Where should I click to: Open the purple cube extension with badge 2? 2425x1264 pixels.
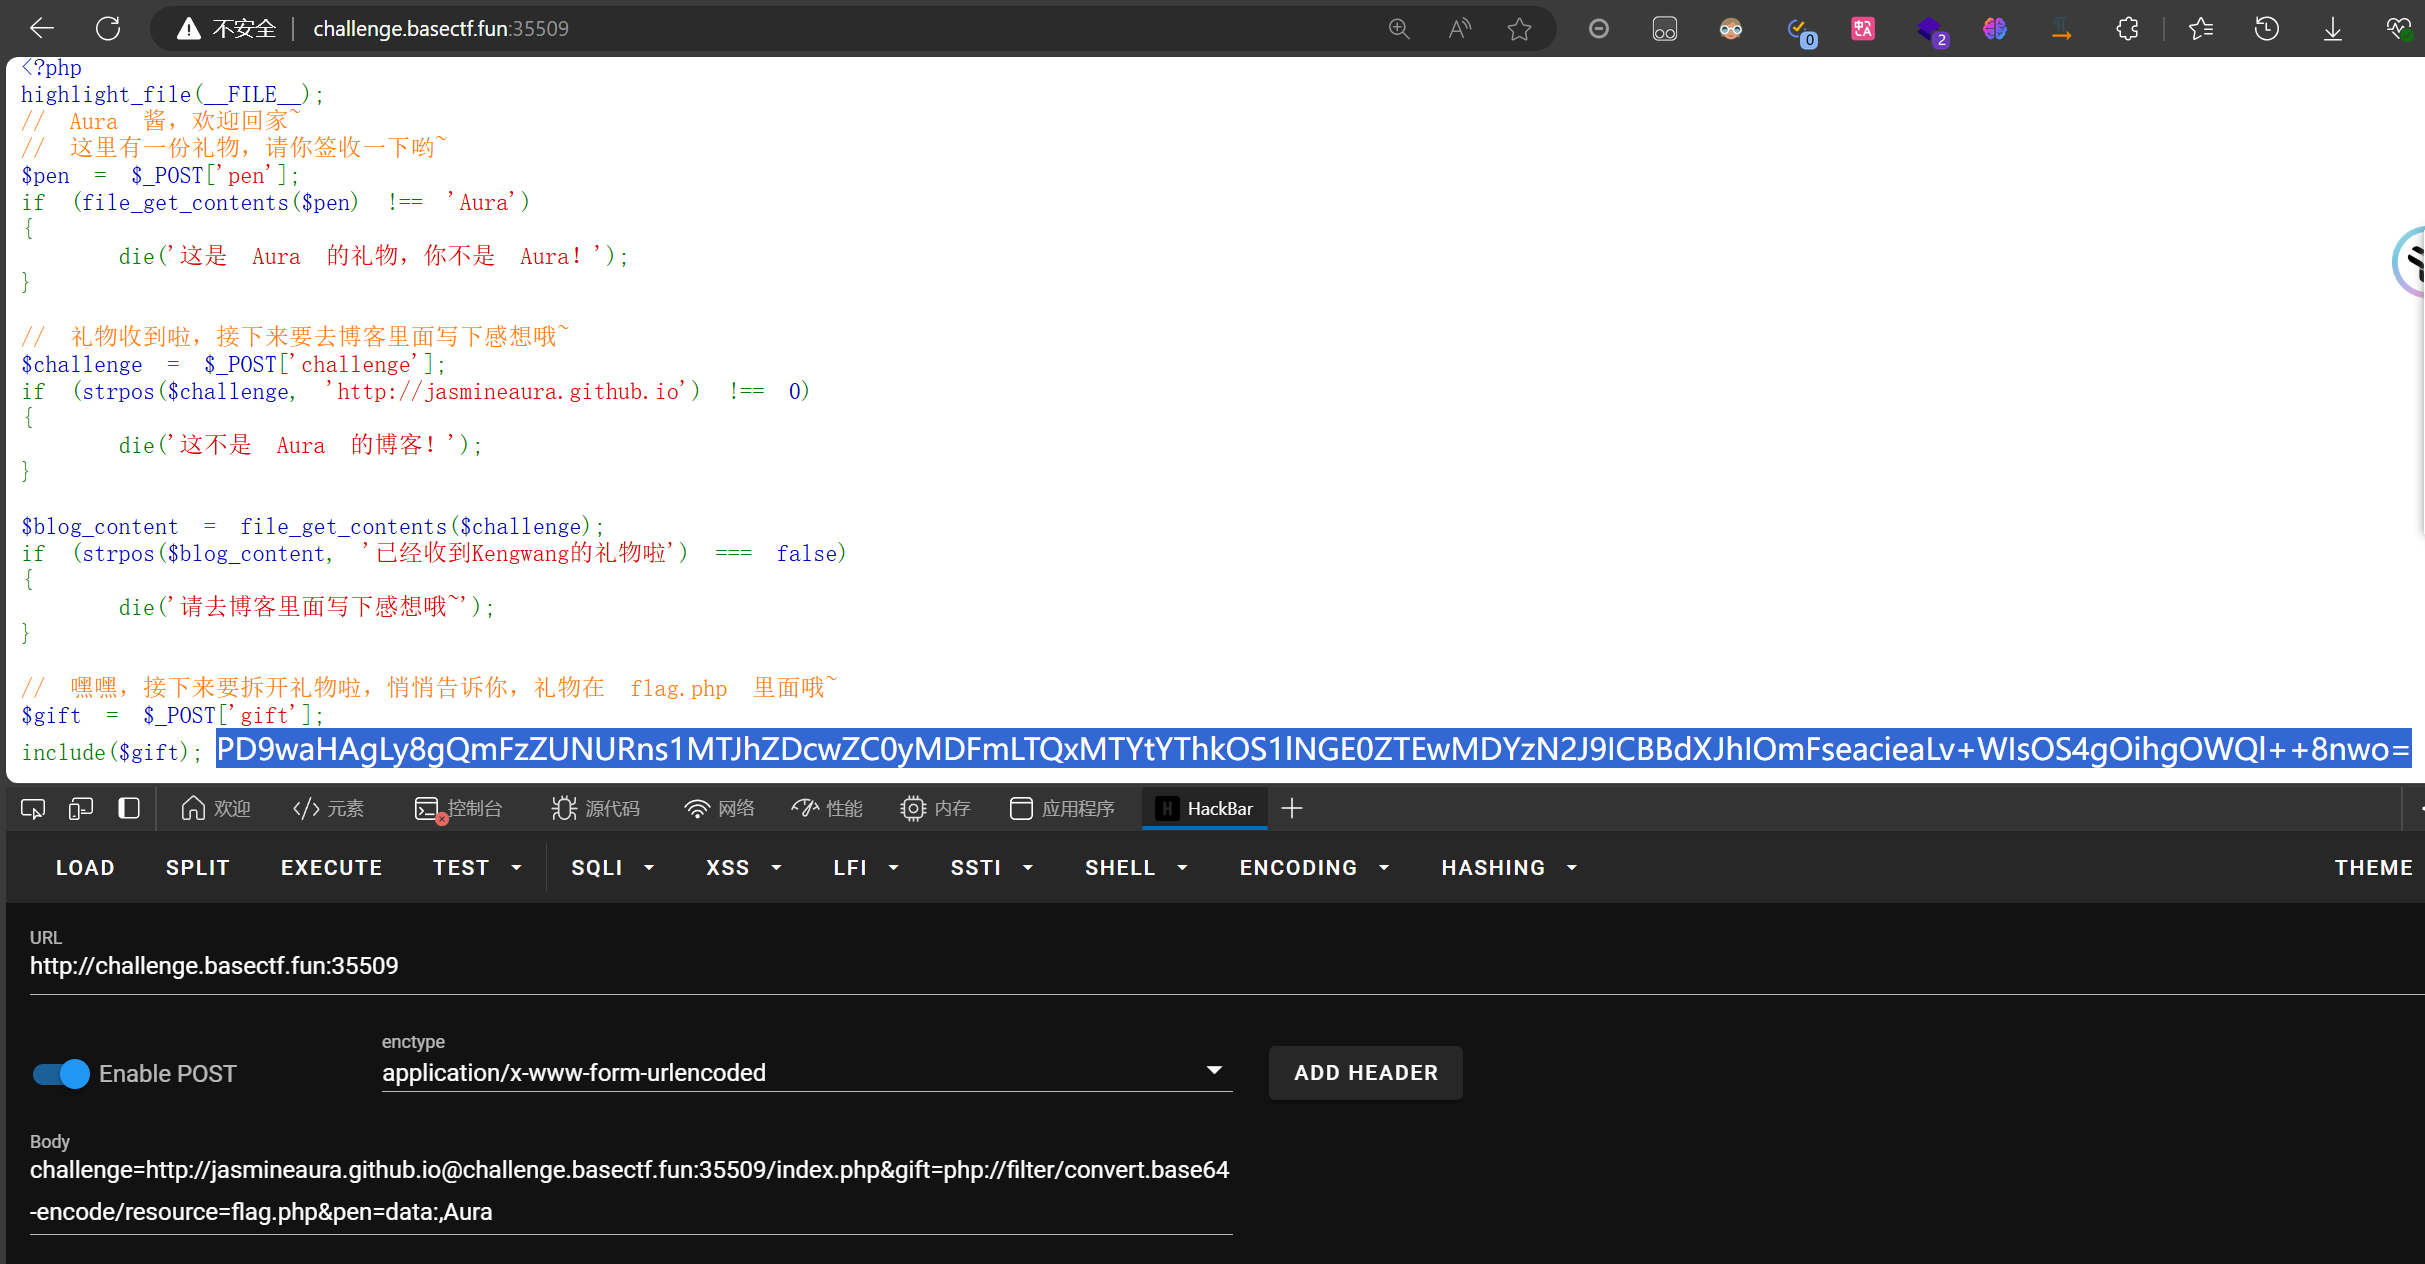[1931, 31]
